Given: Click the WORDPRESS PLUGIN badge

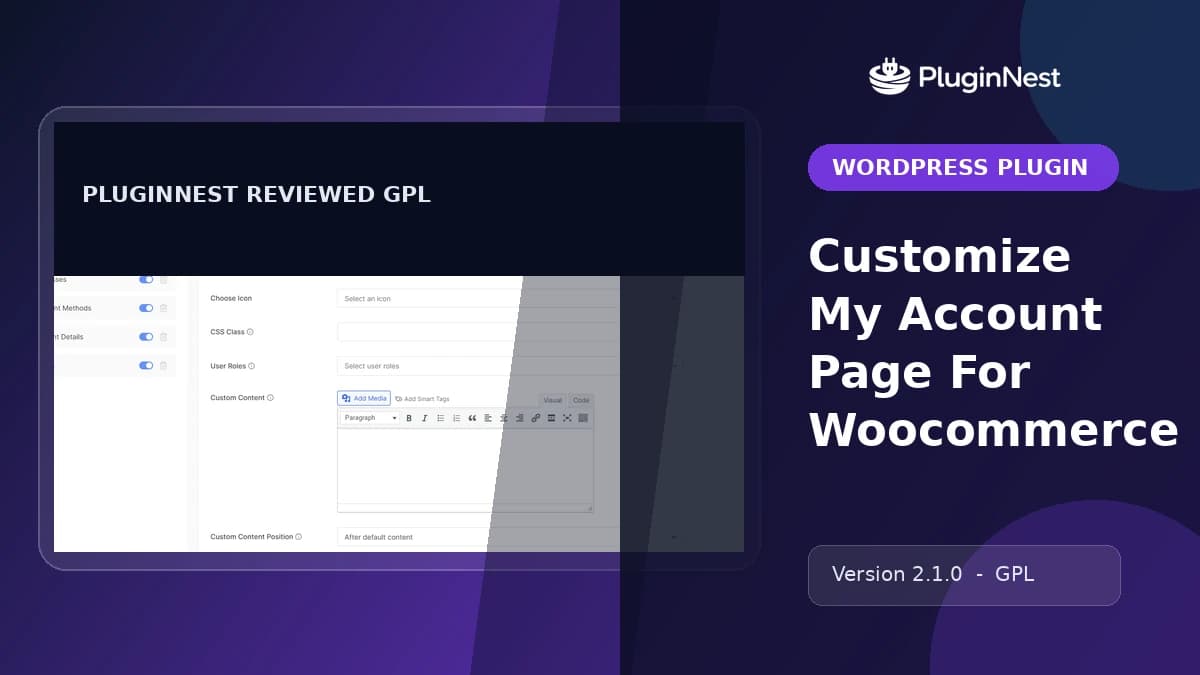Looking at the screenshot, I should point(963,167).
